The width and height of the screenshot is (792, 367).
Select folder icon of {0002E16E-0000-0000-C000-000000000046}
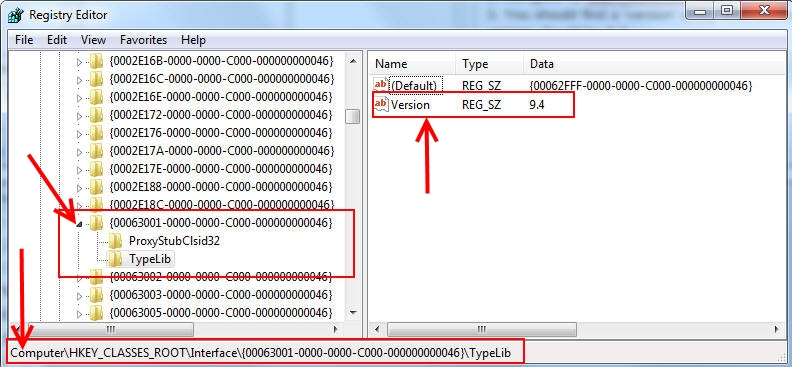96,97
